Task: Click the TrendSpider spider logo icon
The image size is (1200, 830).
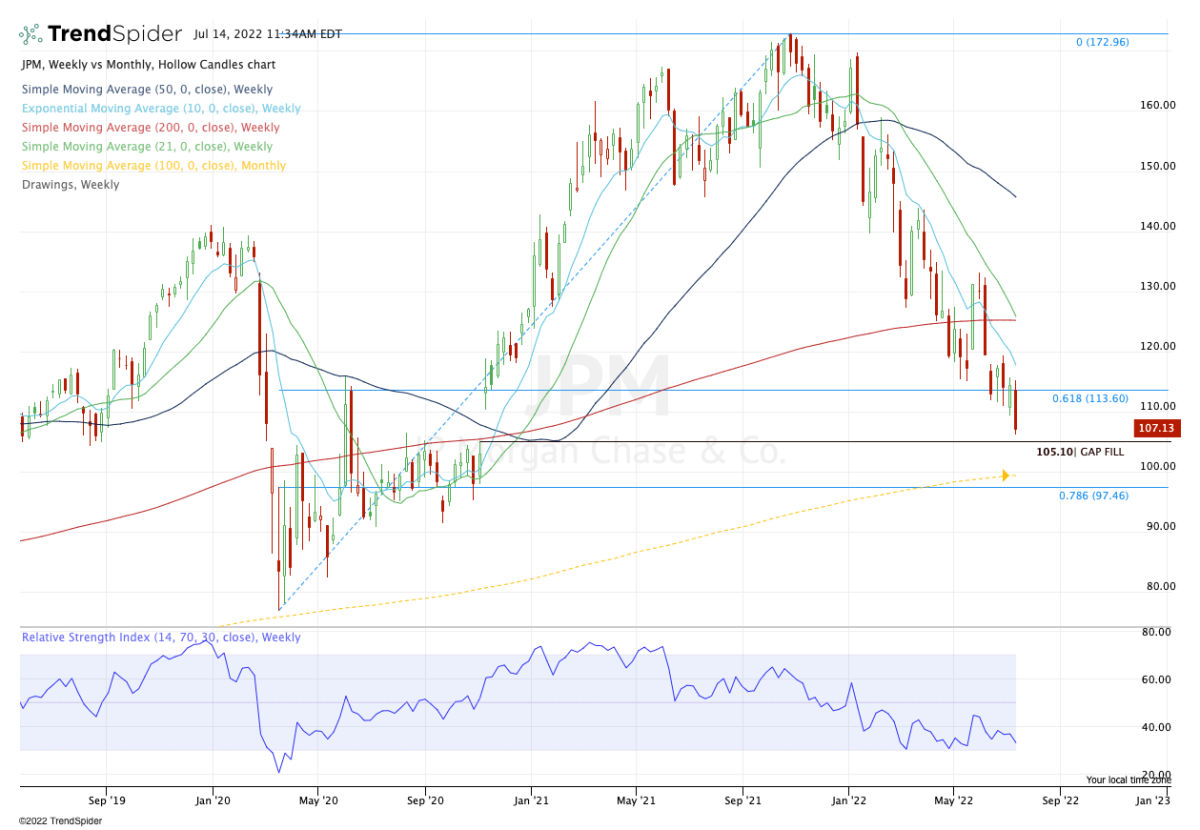Action: 31,35
